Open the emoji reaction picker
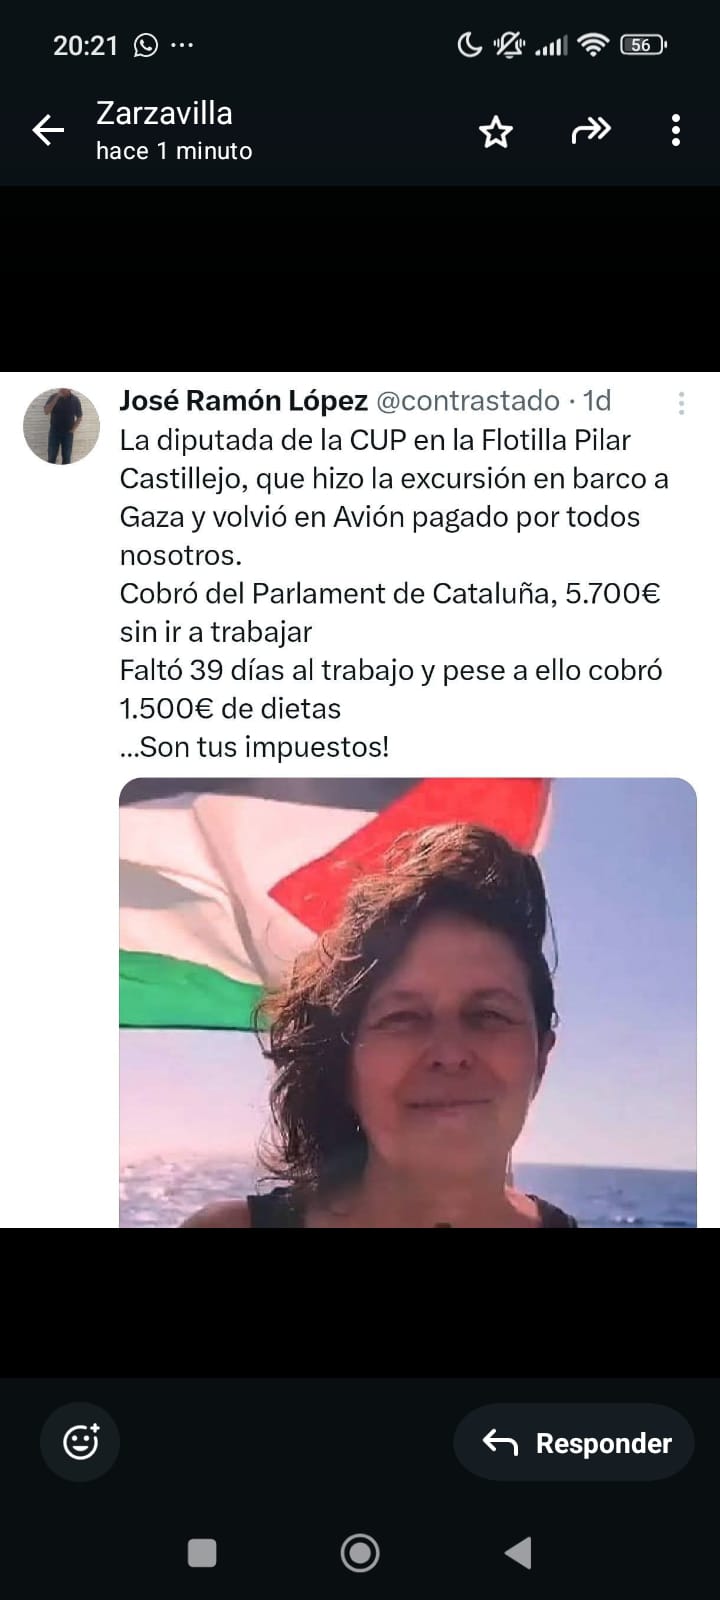This screenshot has height=1600, width=720. [x=81, y=1442]
